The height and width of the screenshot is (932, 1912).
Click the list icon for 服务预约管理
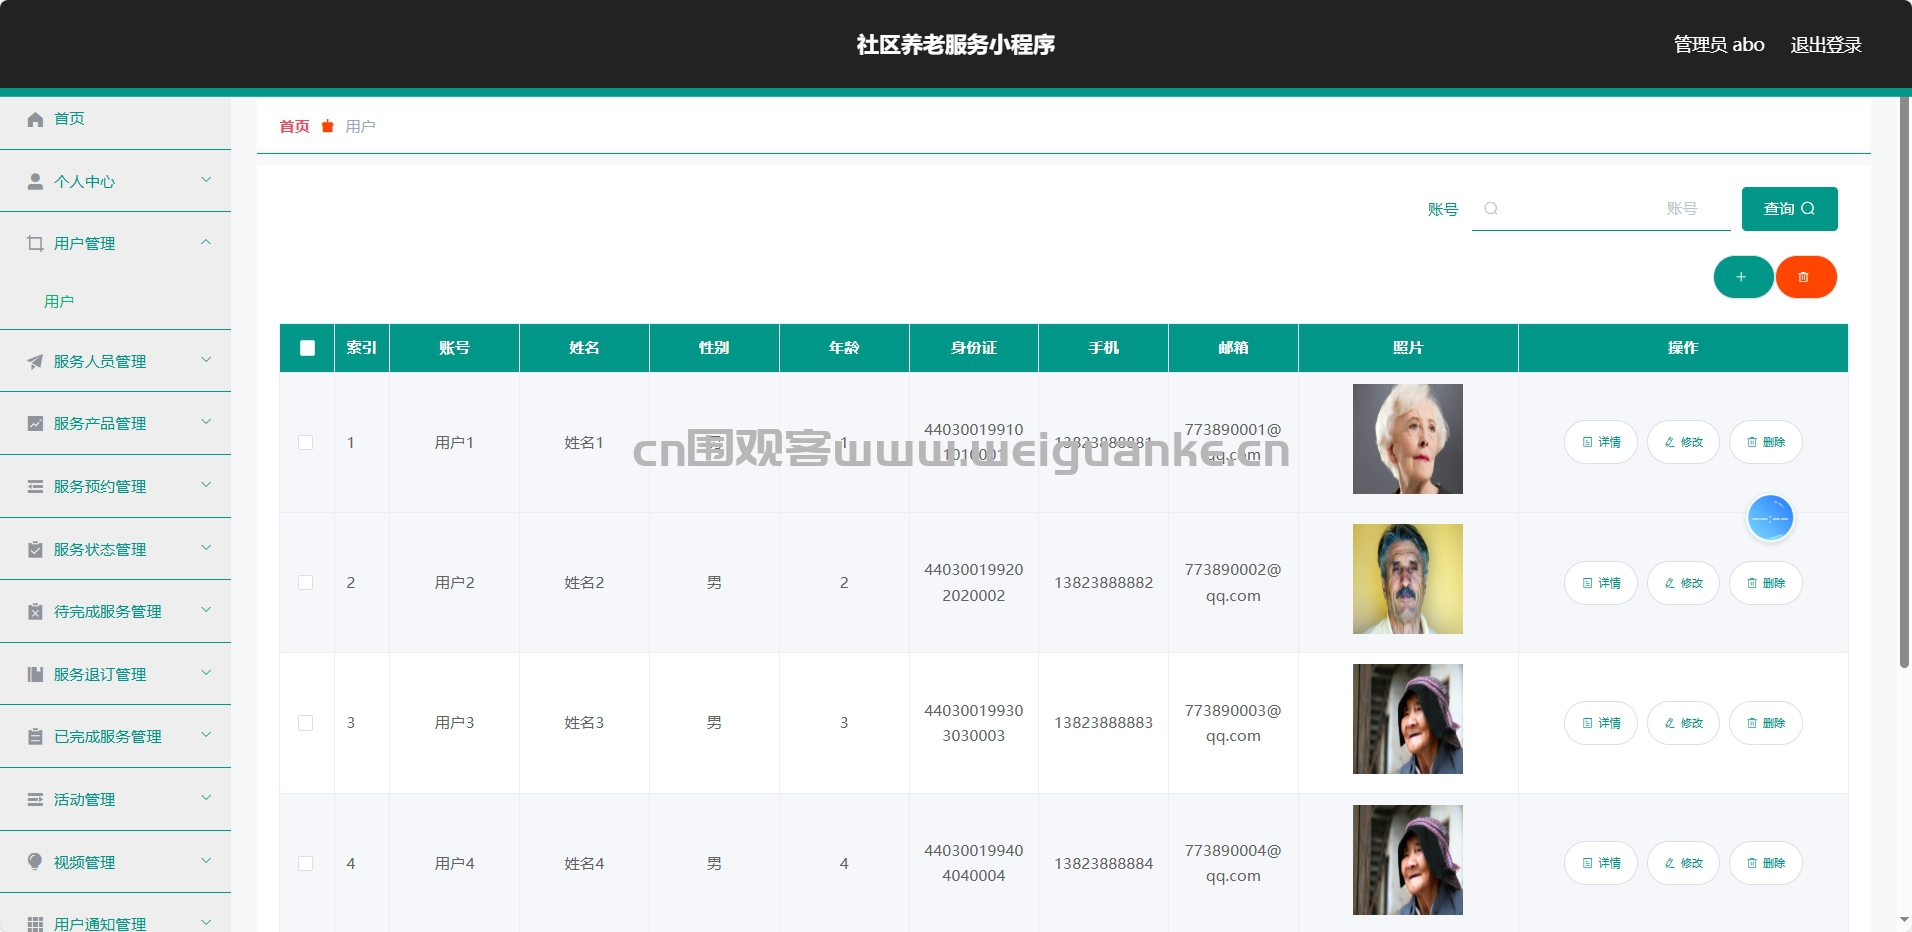click(x=35, y=486)
